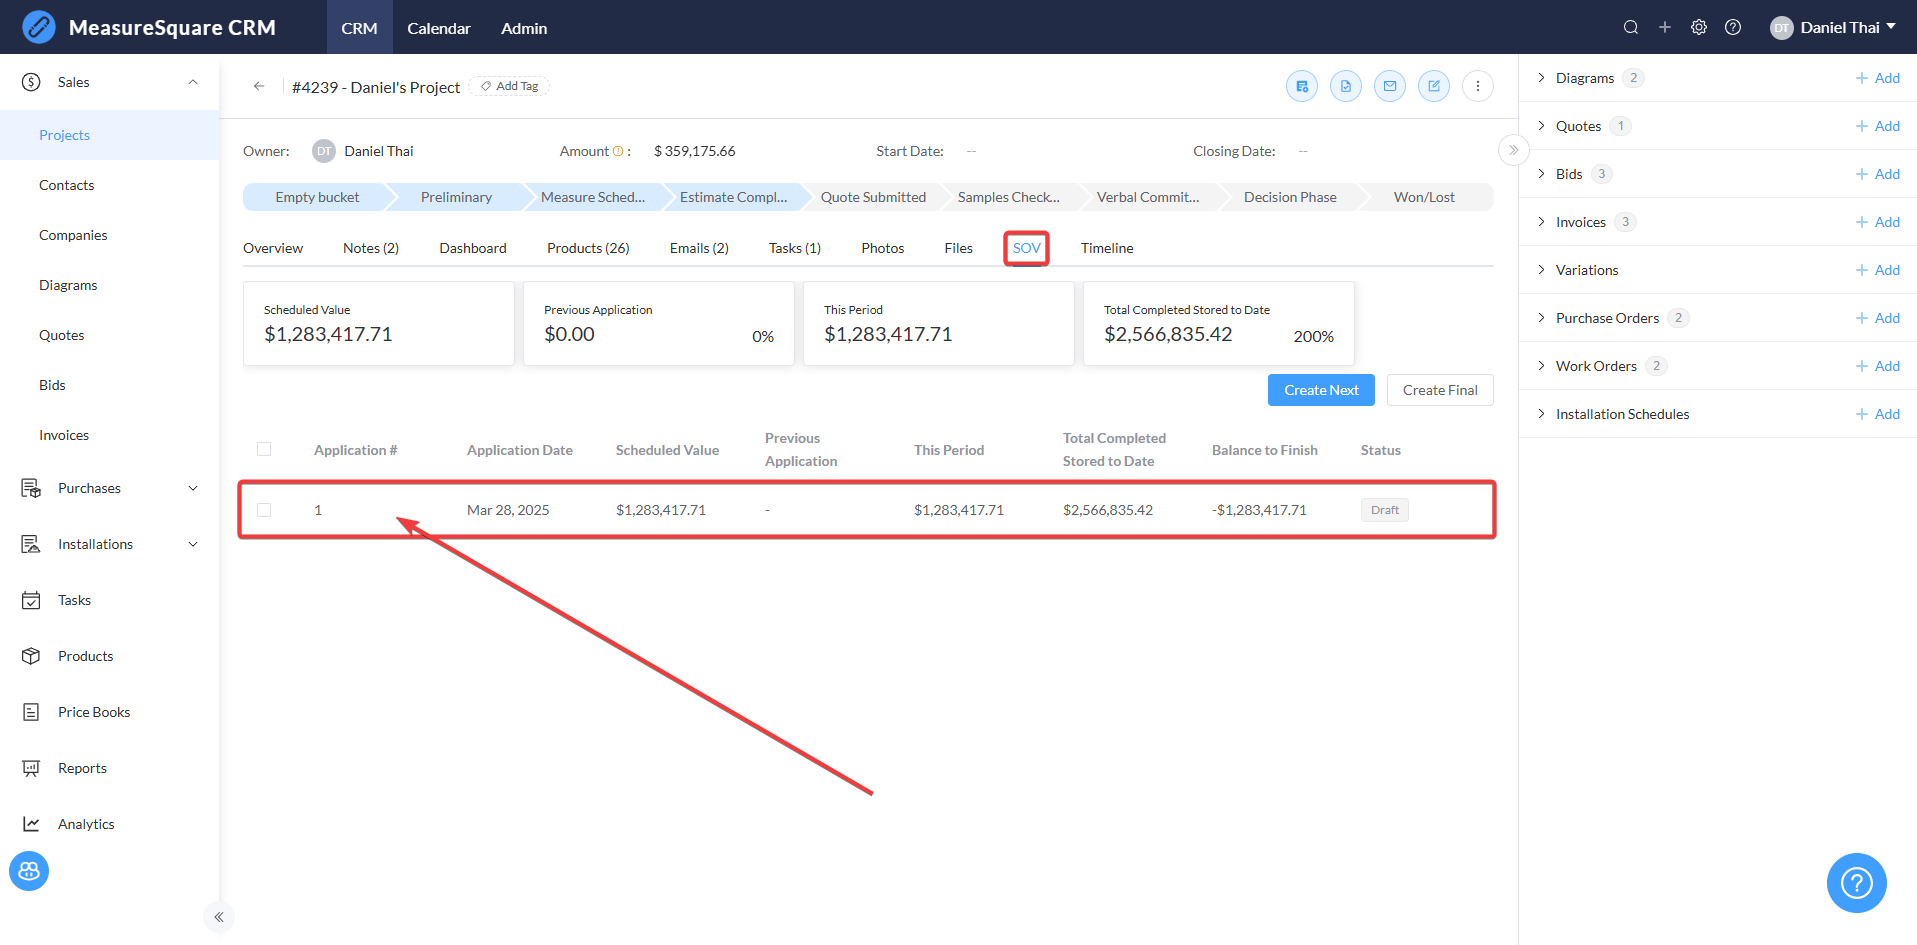1917x945 pixels.
Task: Click the Reports presentation icon in sidebar
Action: [31, 768]
